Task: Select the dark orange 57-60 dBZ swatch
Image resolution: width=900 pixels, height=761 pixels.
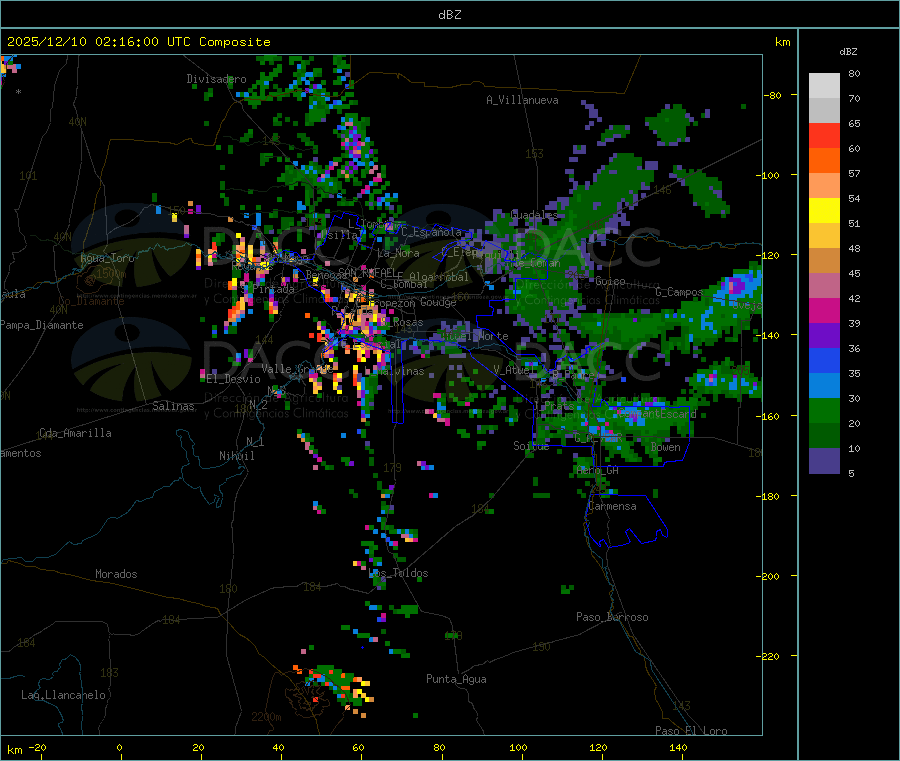Action: [824, 161]
